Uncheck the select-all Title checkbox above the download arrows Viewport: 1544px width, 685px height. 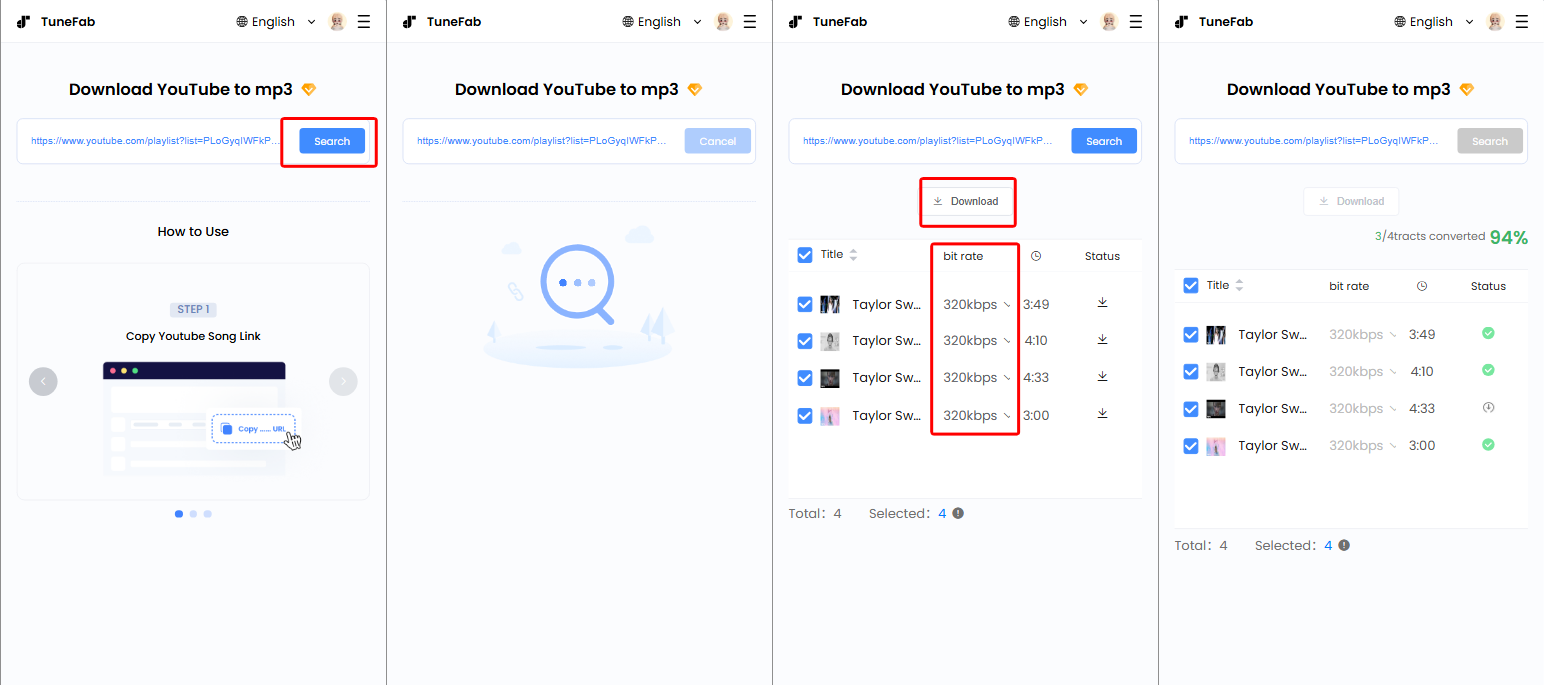(805, 255)
